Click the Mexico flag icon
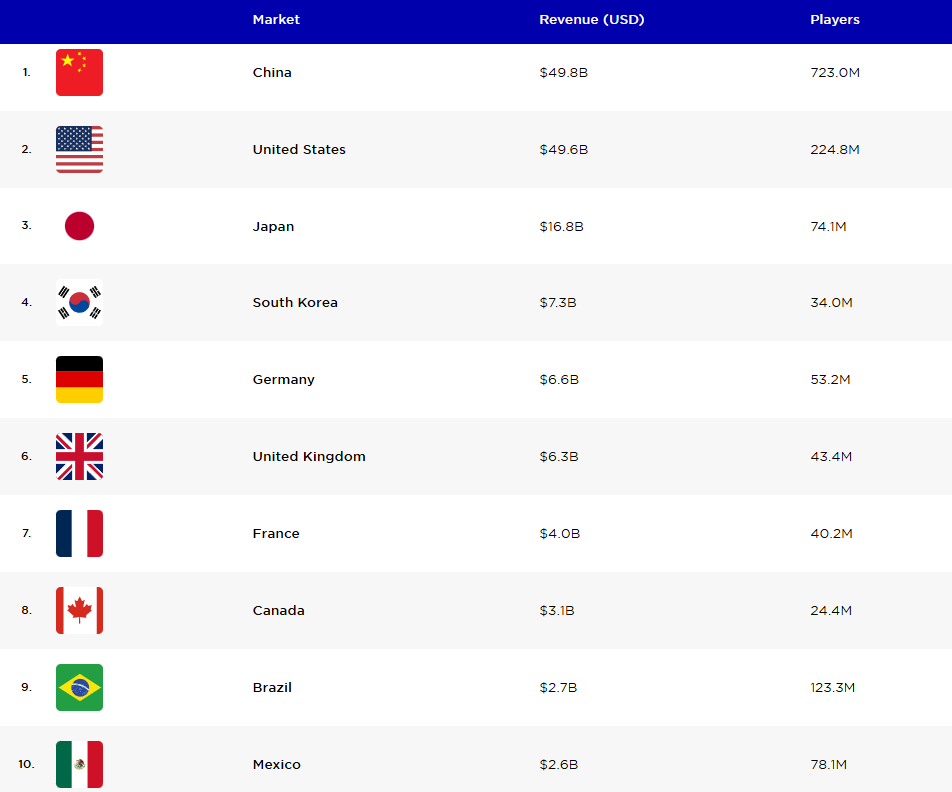Image resolution: width=952 pixels, height=792 pixels. 80,764
